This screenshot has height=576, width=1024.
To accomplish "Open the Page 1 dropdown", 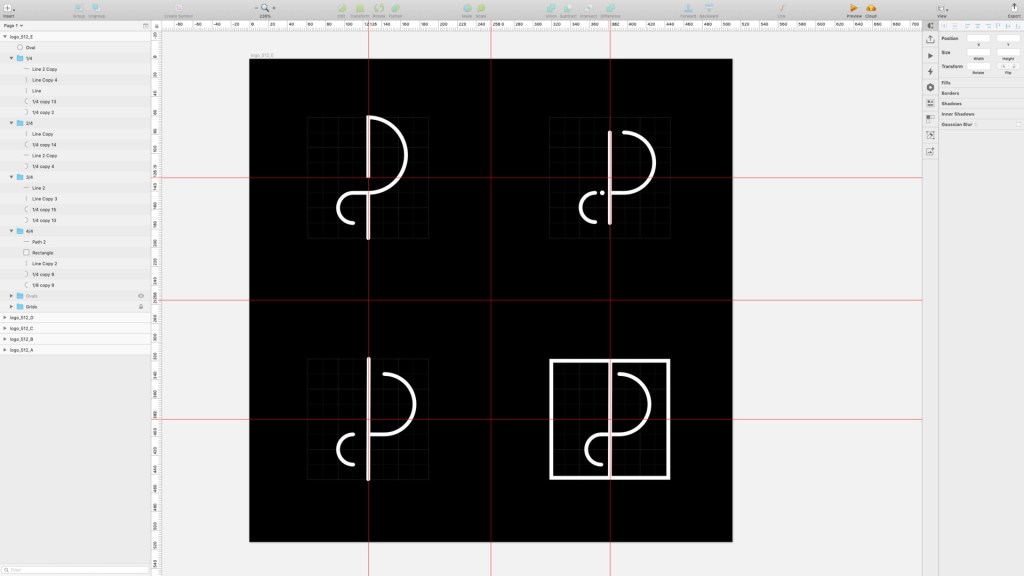I will (x=13, y=25).
